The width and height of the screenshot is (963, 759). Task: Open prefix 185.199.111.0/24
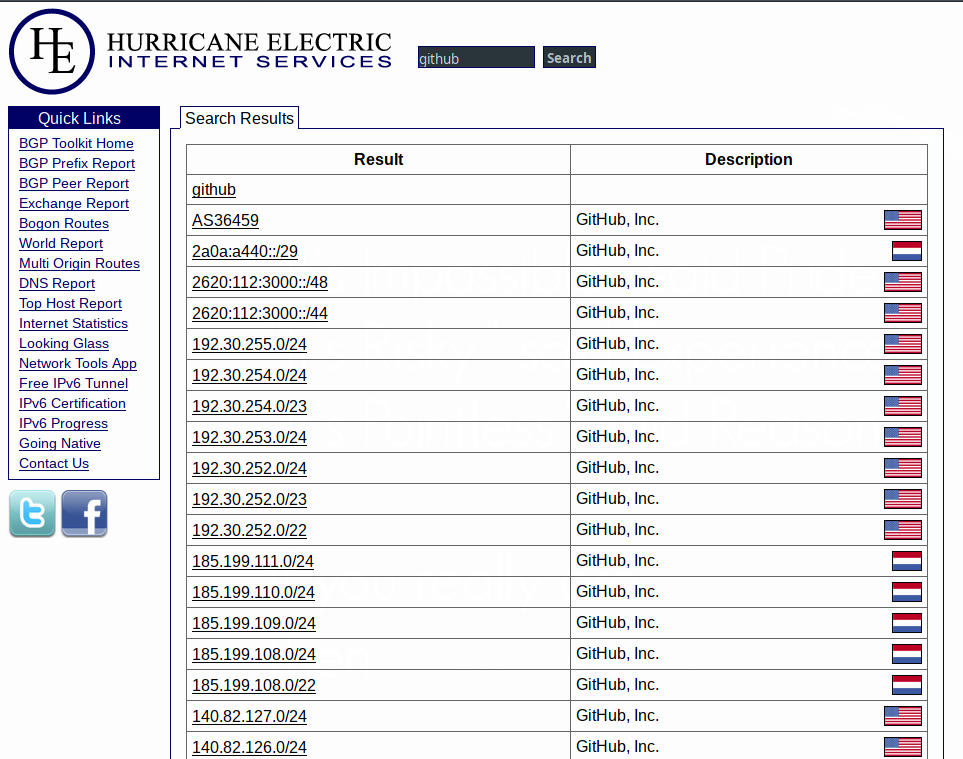point(253,561)
